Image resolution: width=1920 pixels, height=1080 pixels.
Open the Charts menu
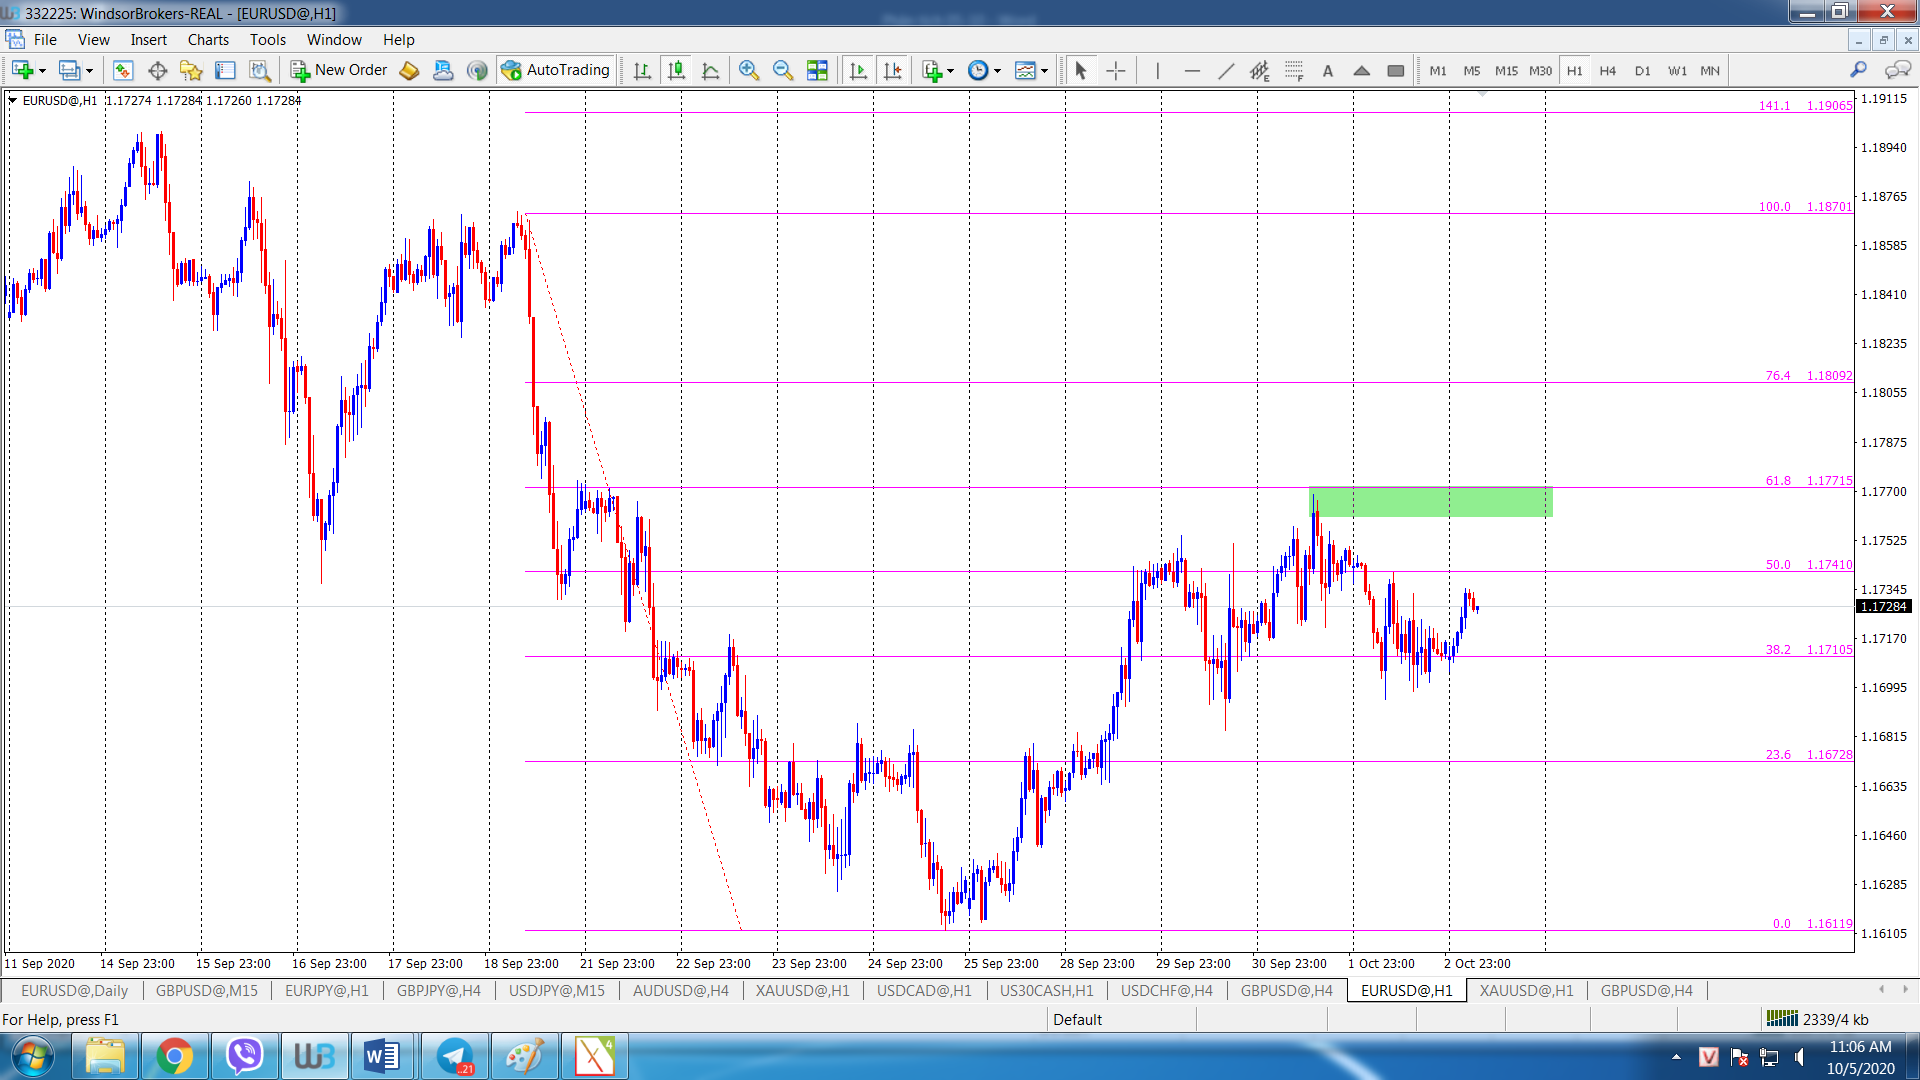[208, 40]
